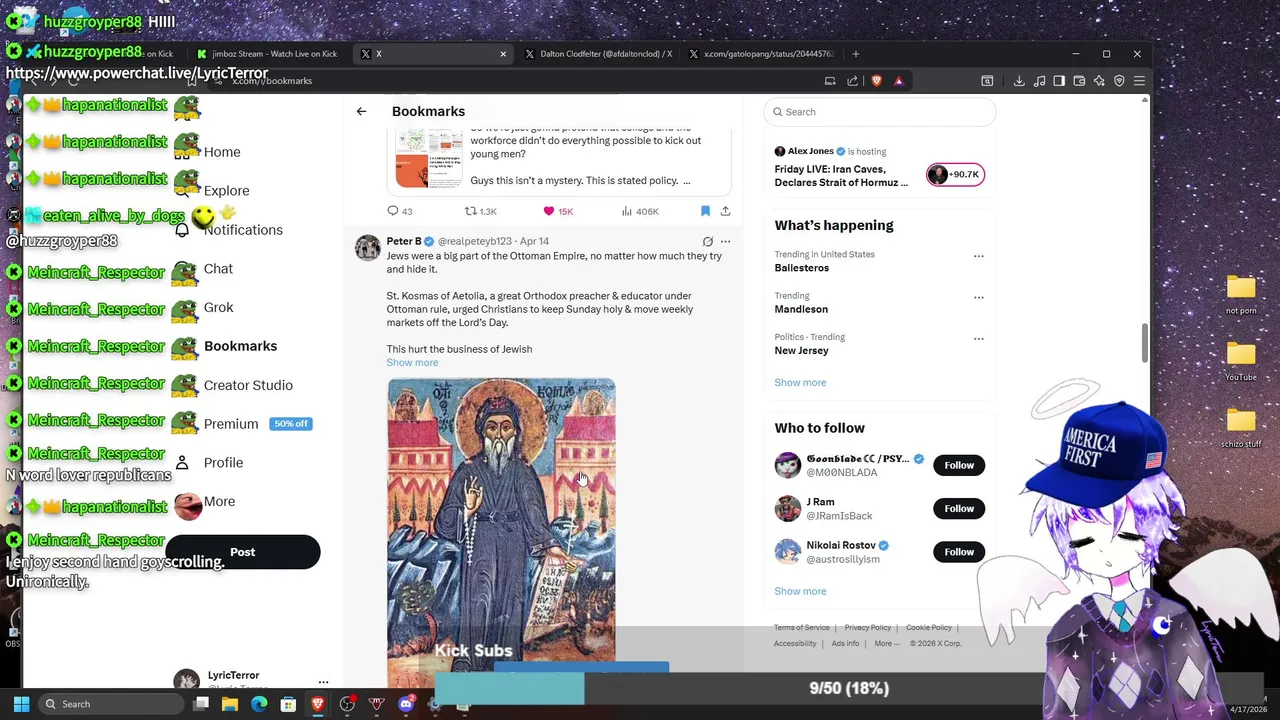
Task: Go back using Bookmarks header arrow
Action: pos(361,111)
